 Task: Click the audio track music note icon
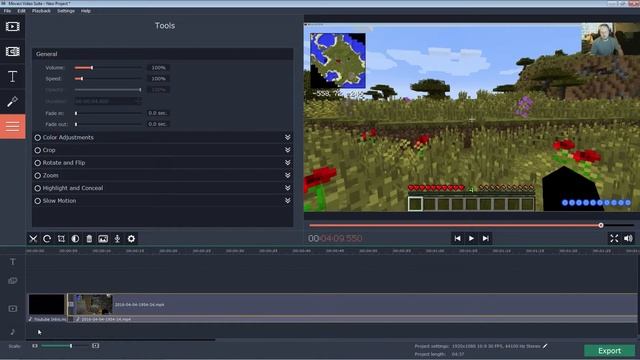(x=13, y=331)
